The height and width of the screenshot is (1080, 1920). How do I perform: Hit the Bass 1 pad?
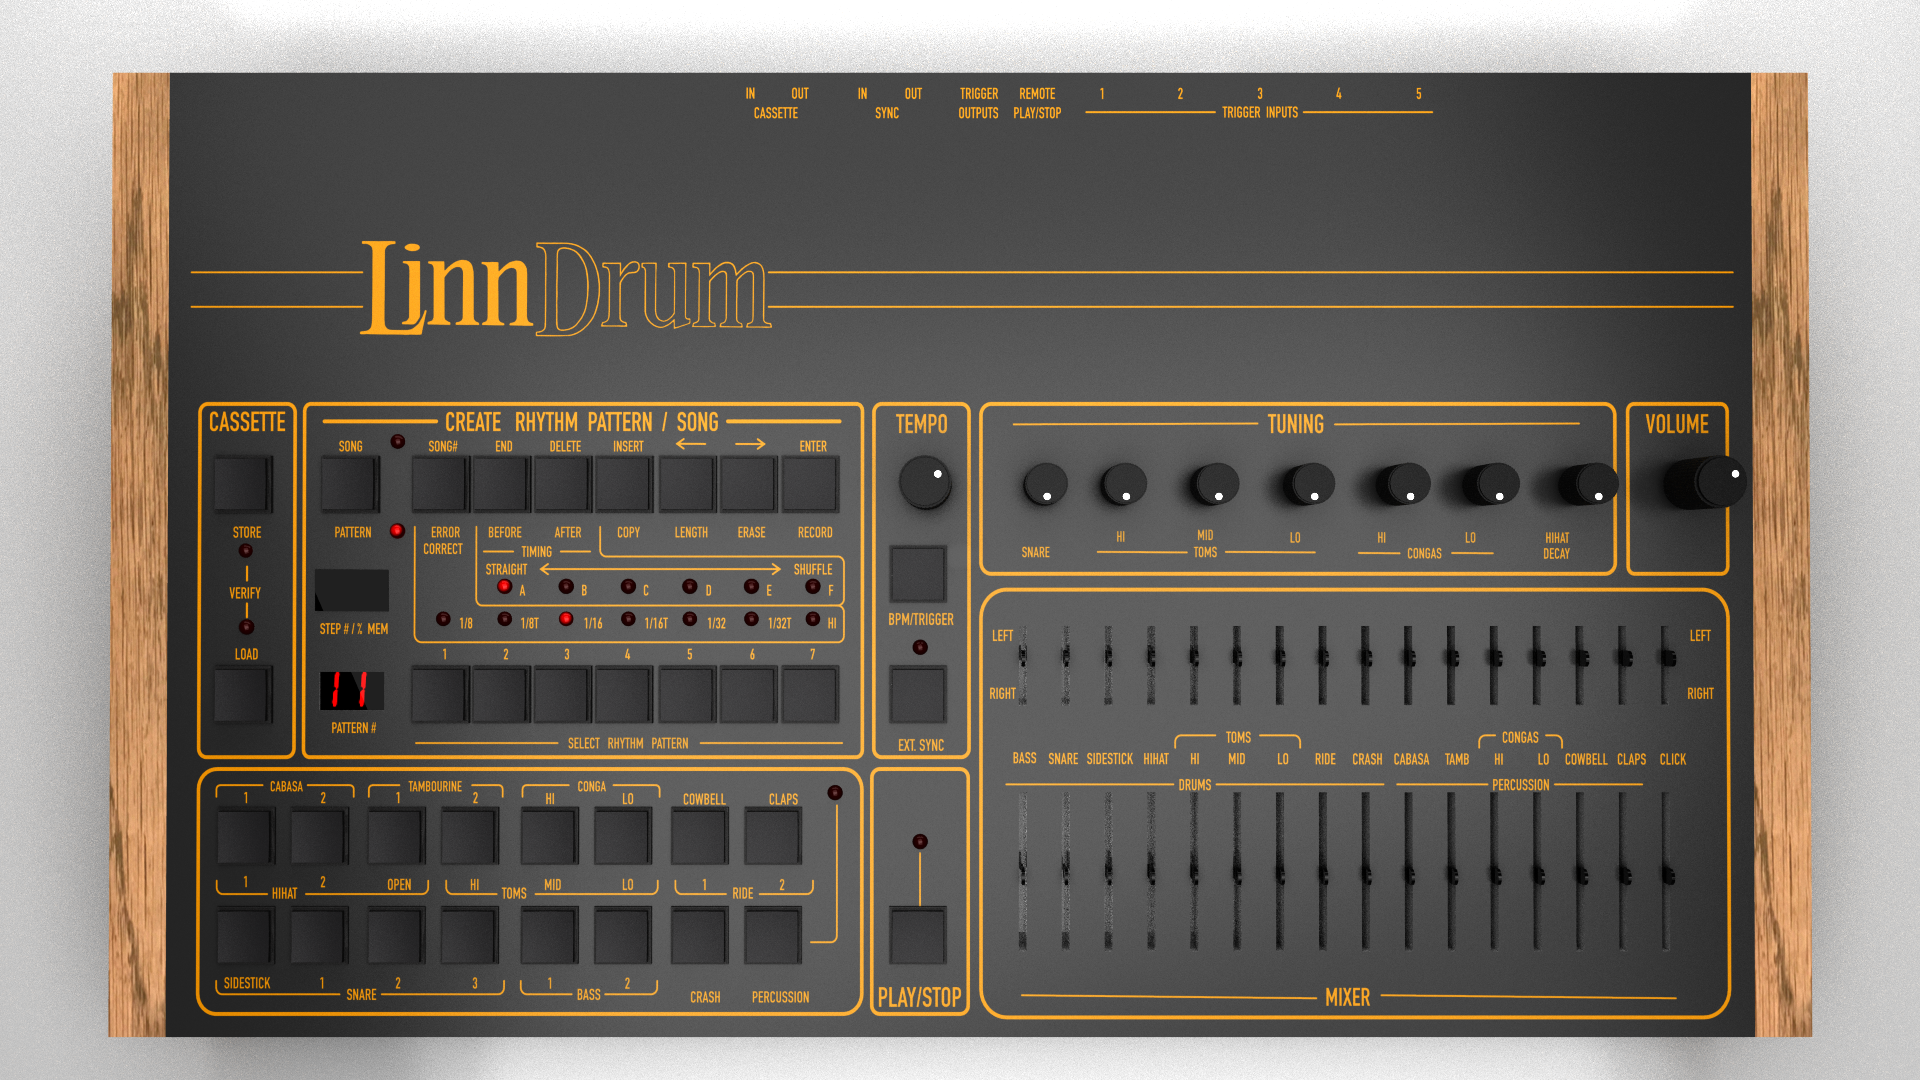tap(549, 936)
